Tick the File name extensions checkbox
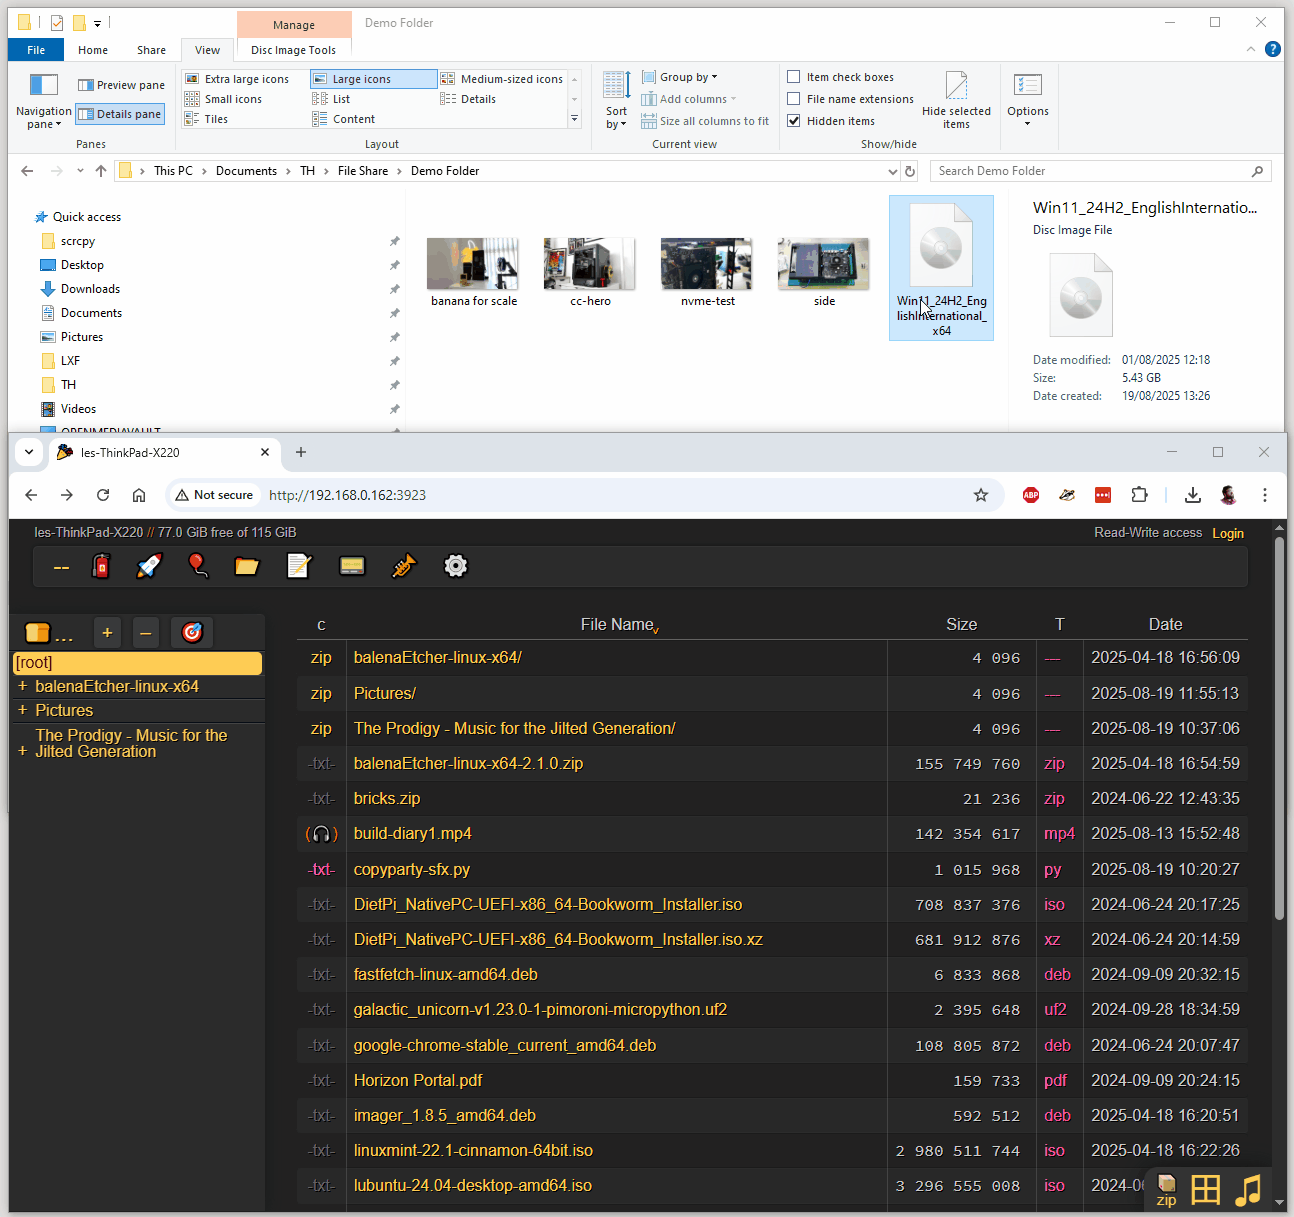 794,99
